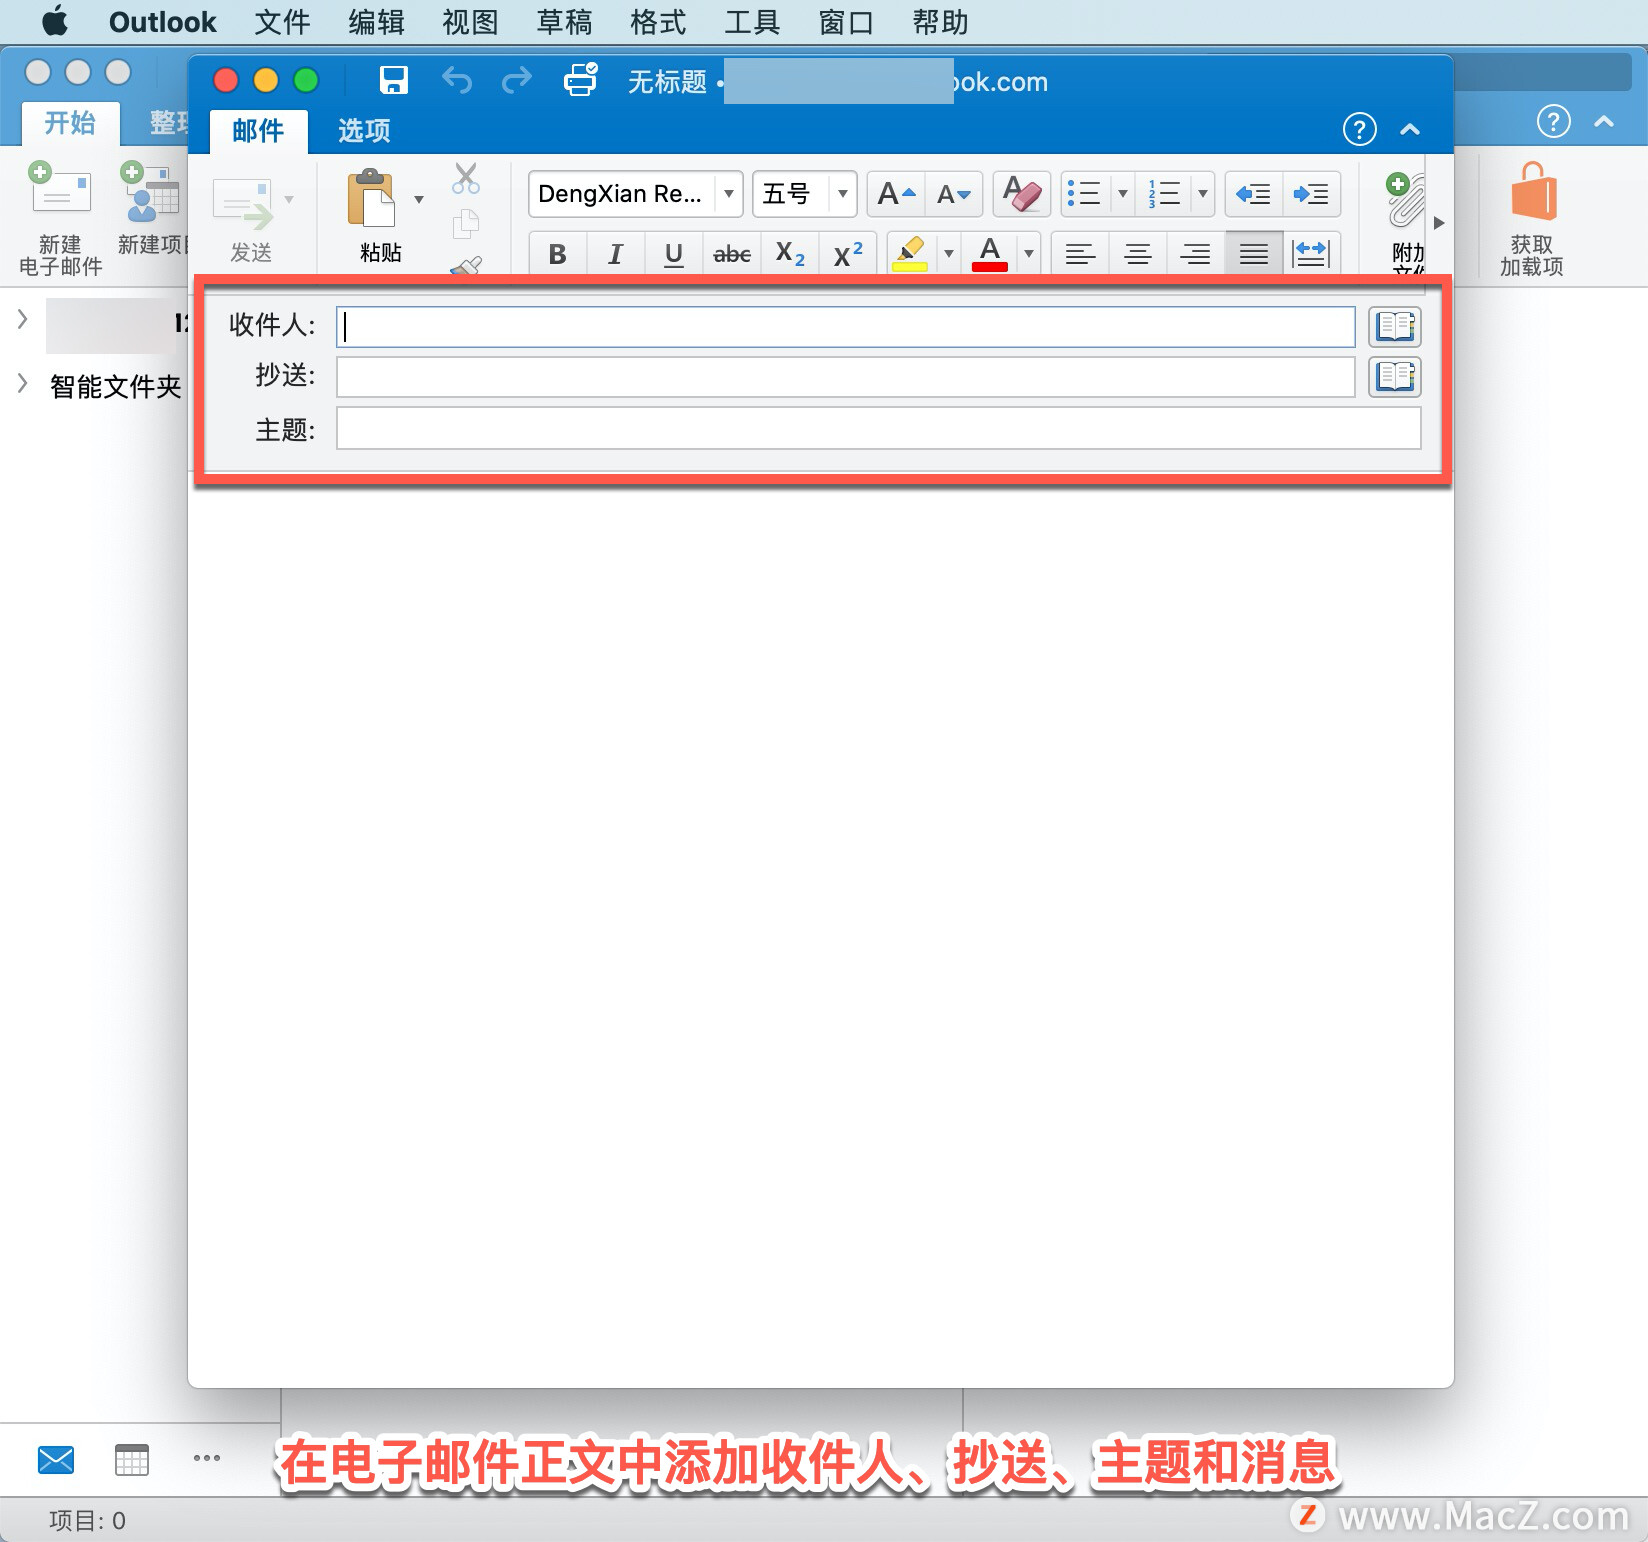Open the 草稿 menu
This screenshot has height=1542, width=1648.
564,22
